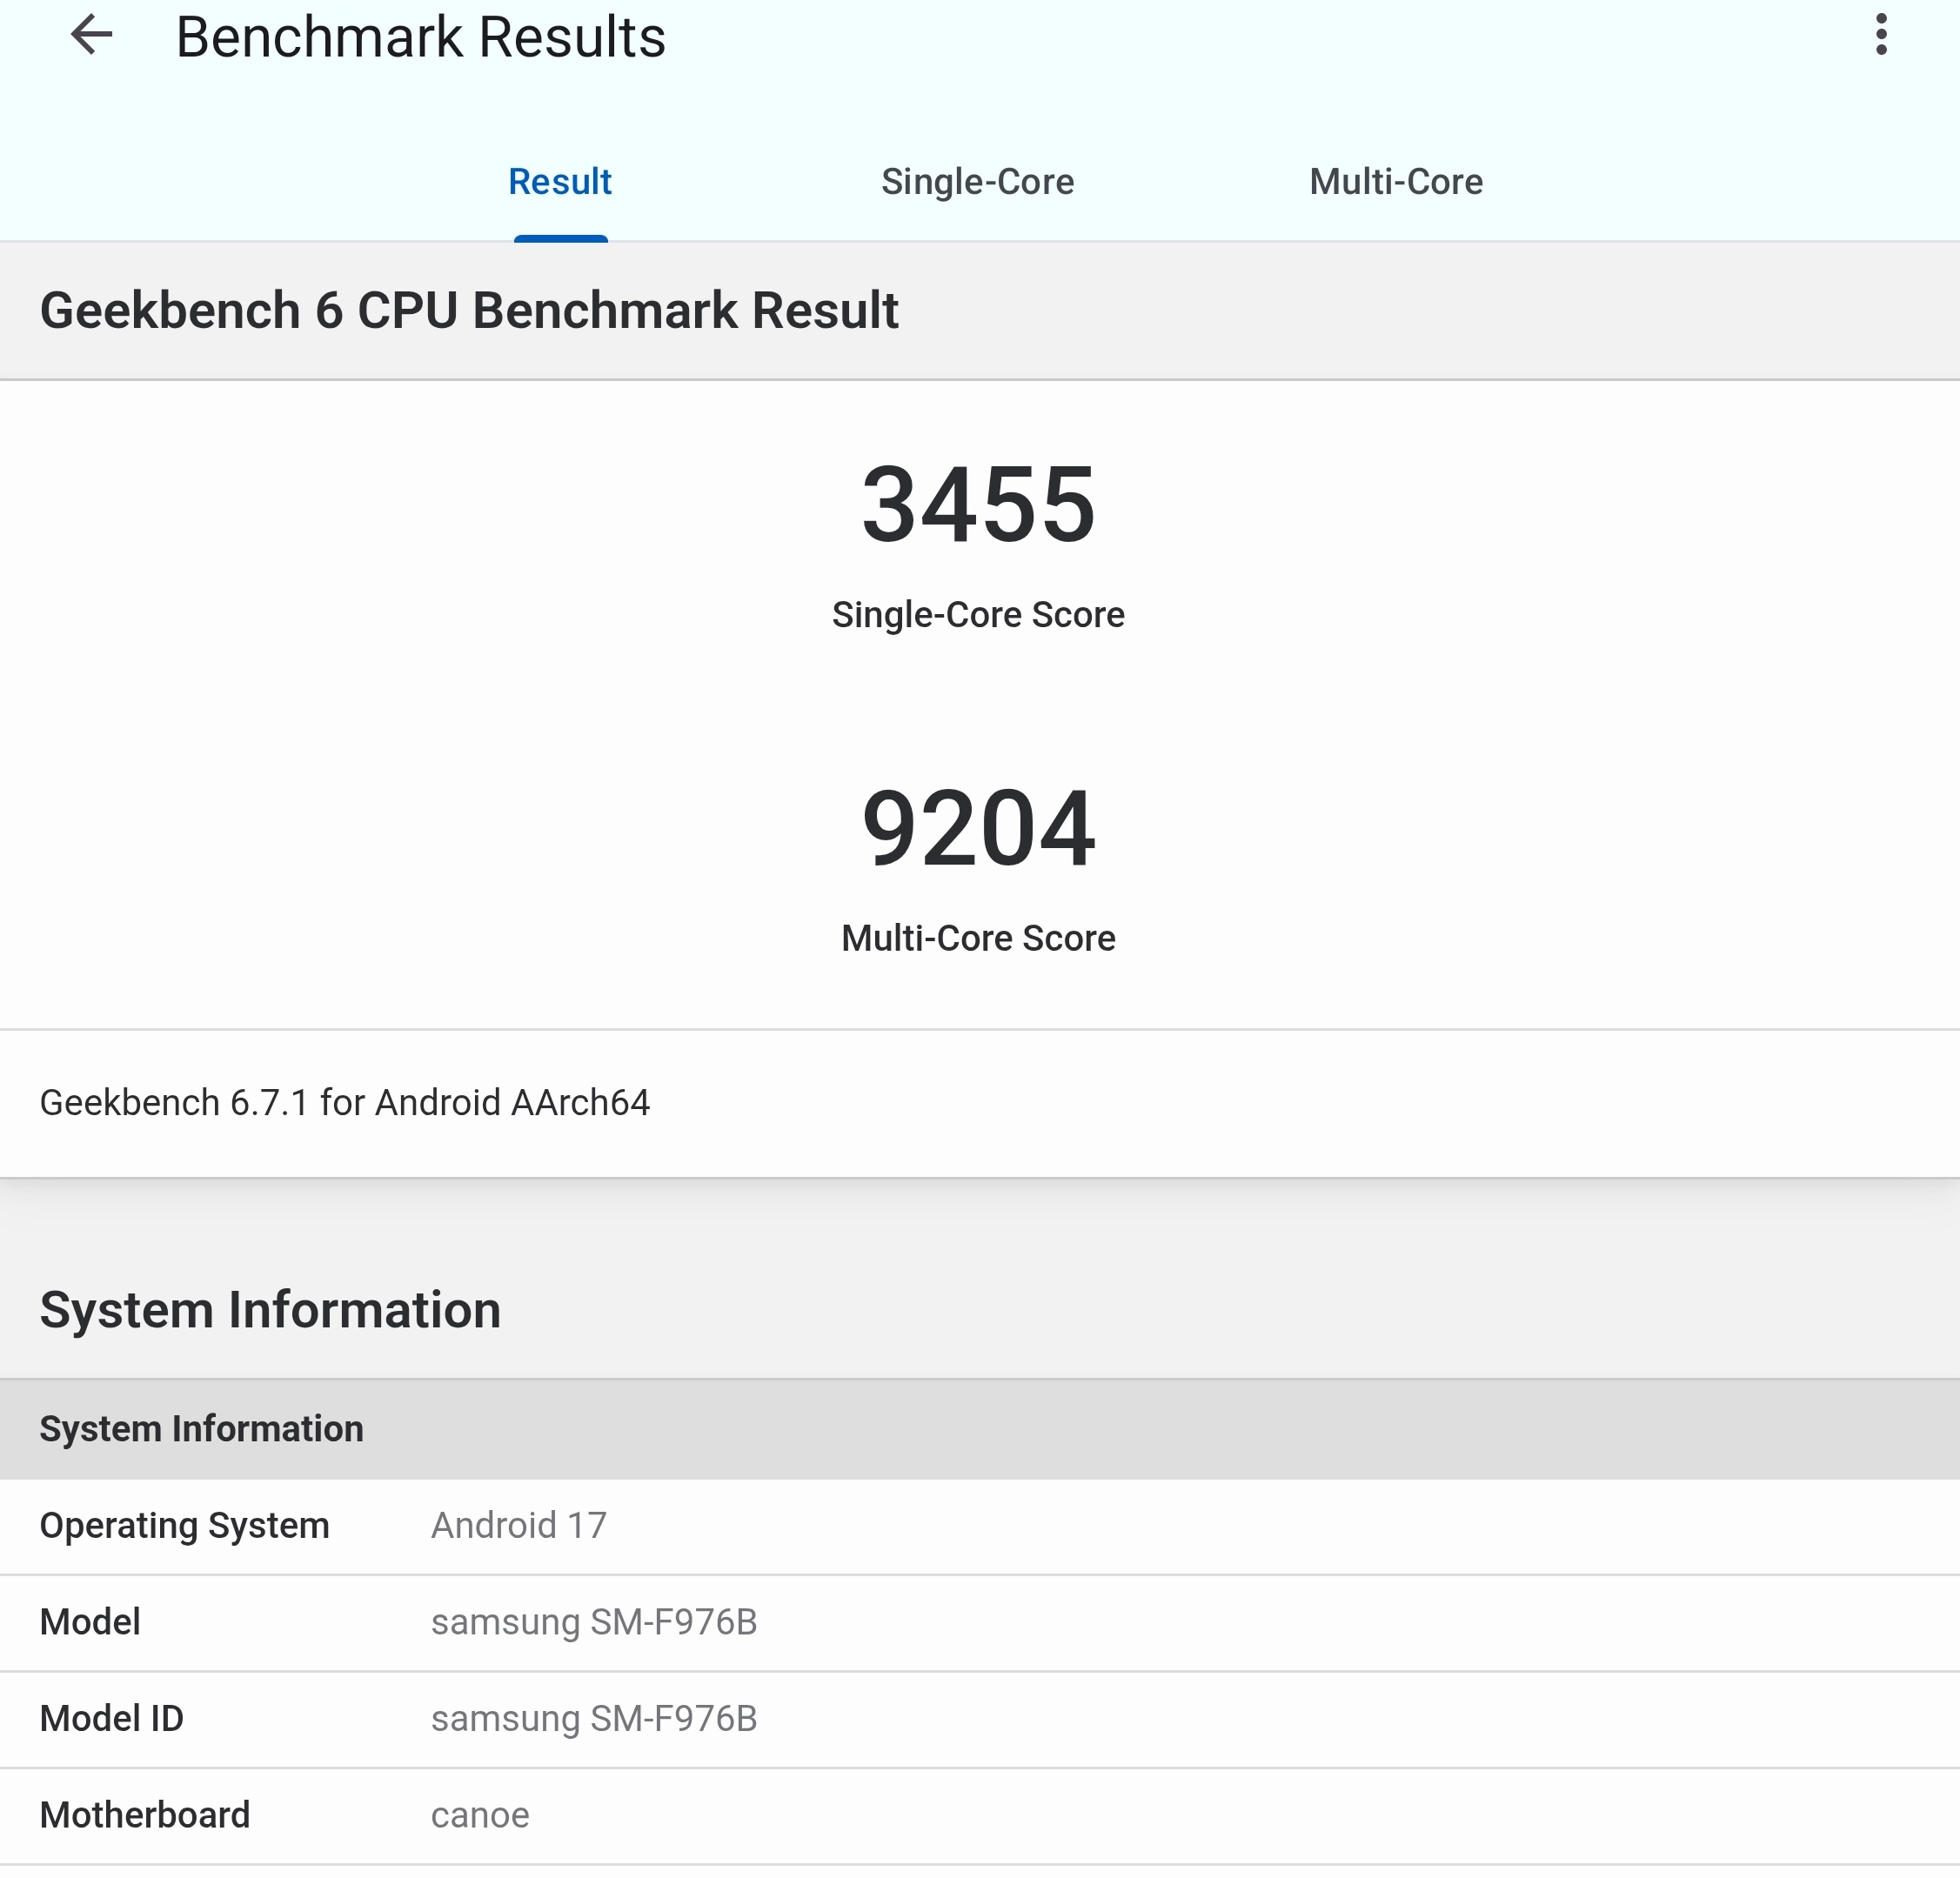
Task: Click the Model ID value samsung SM-F976B
Action: click(594, 1718)
